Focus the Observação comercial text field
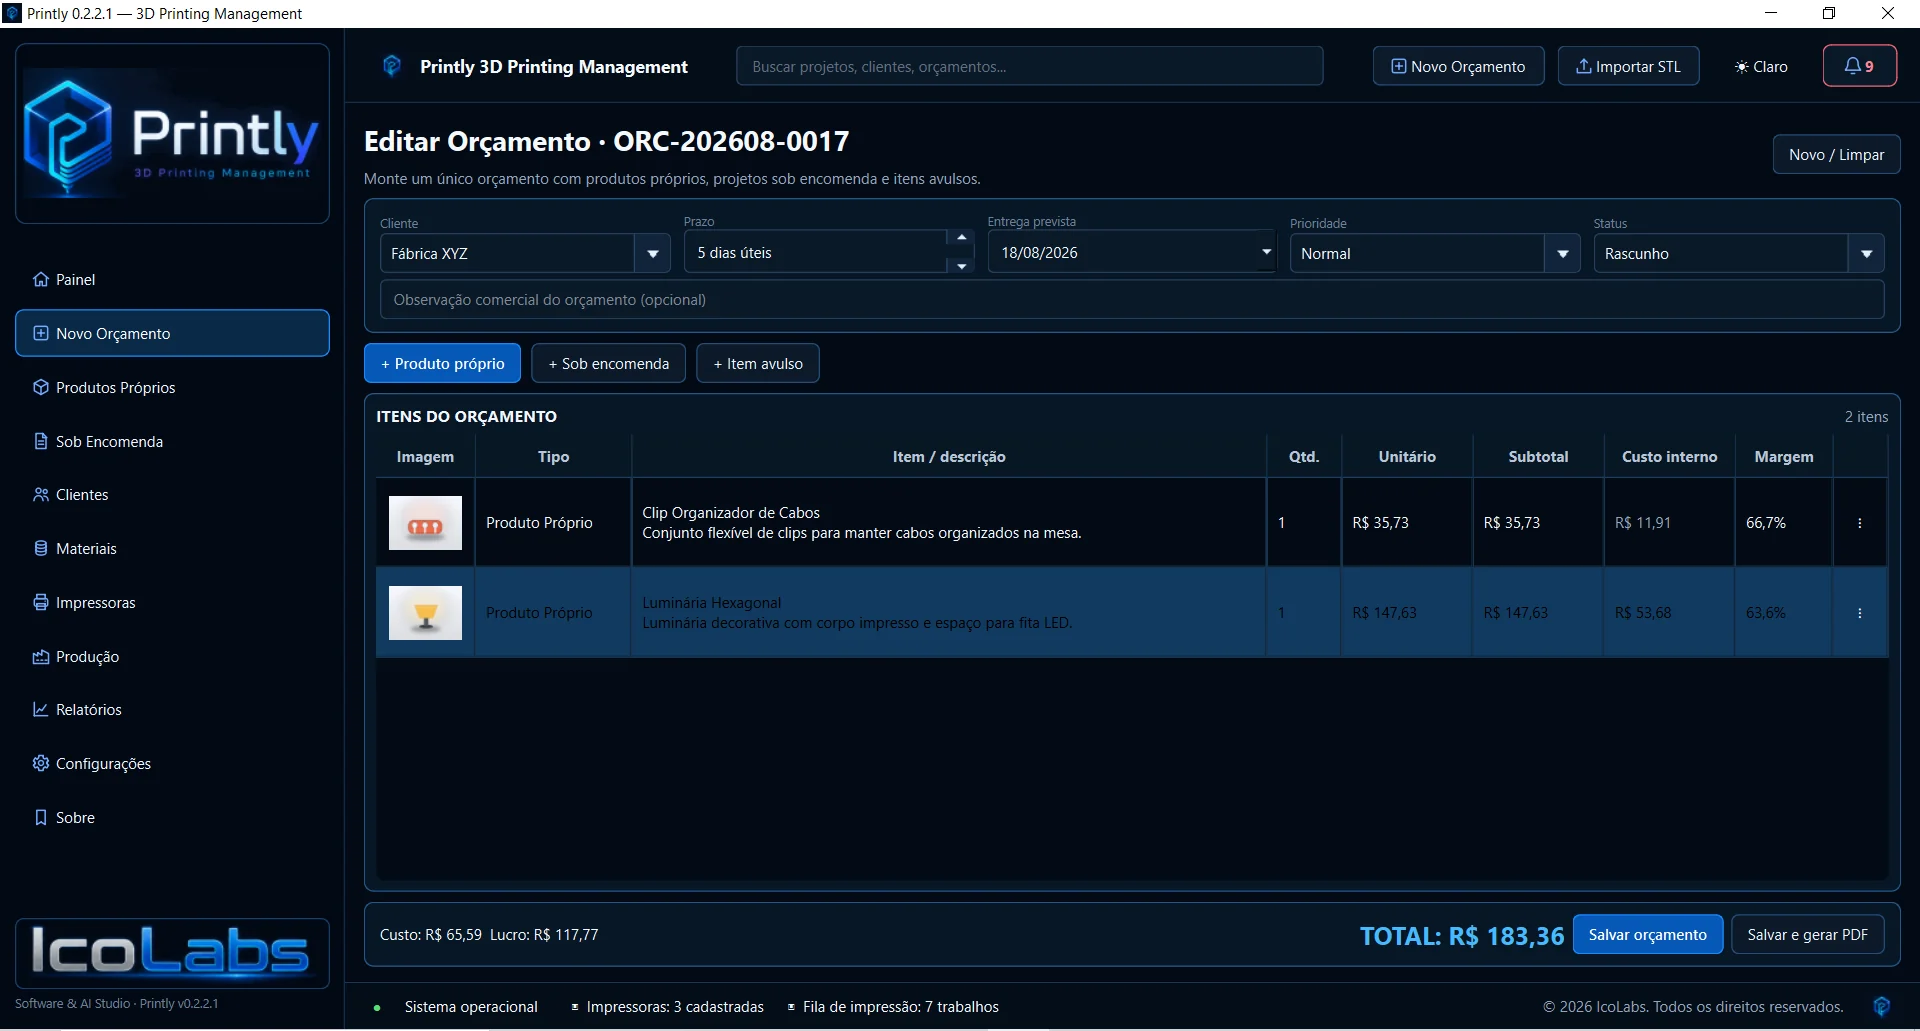This screenshot has height=1031, width=1920. pos(1132,300)
